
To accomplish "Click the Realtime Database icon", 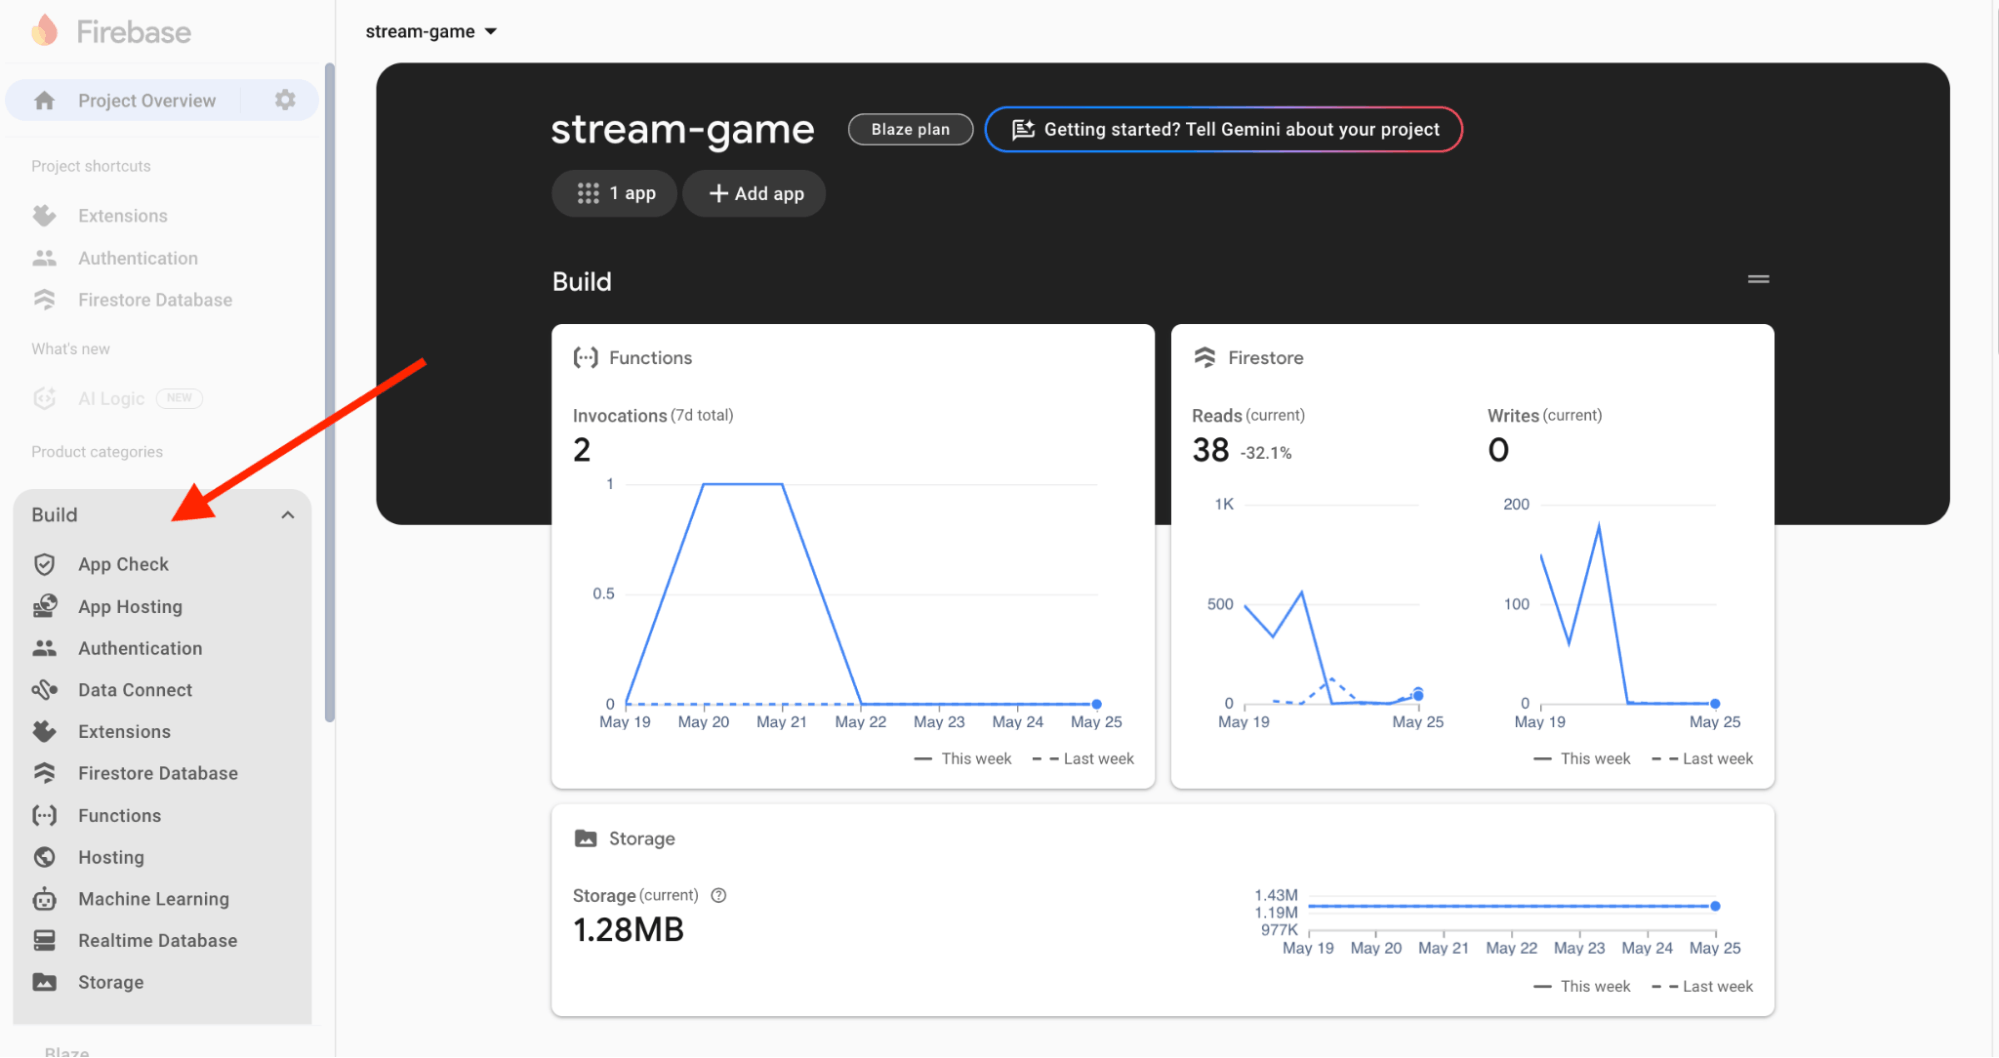I will [44, 941].
